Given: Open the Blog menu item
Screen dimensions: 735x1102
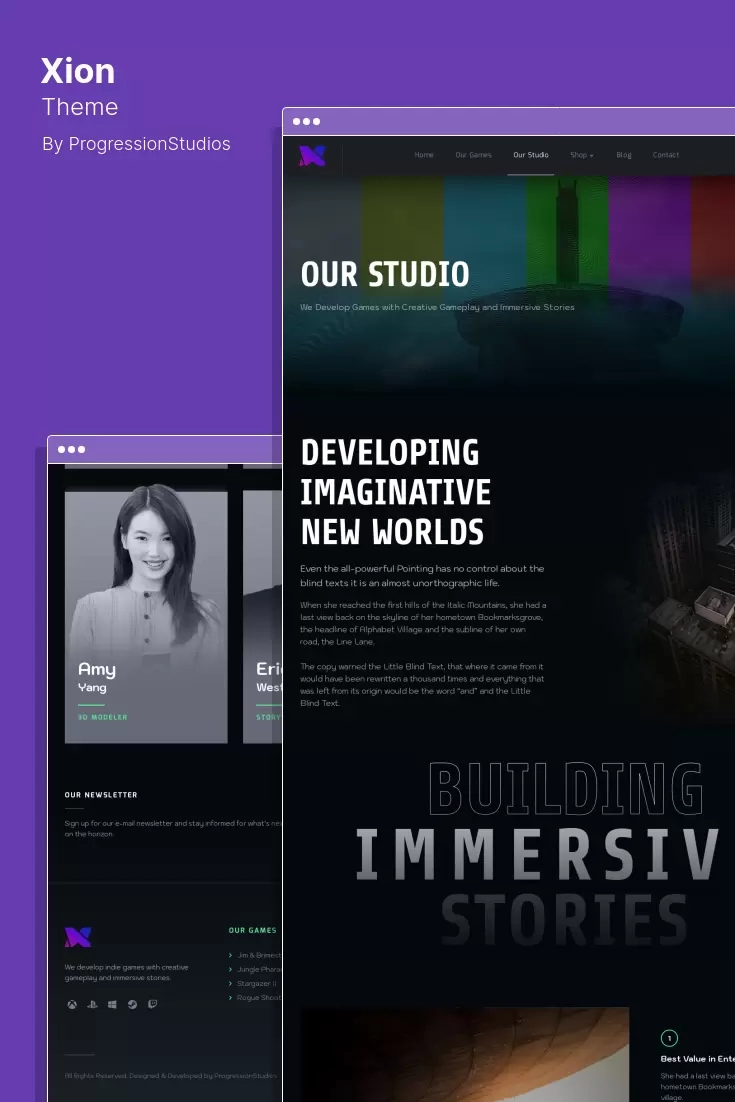Looking at the screenshot, I should coord(624,155).
